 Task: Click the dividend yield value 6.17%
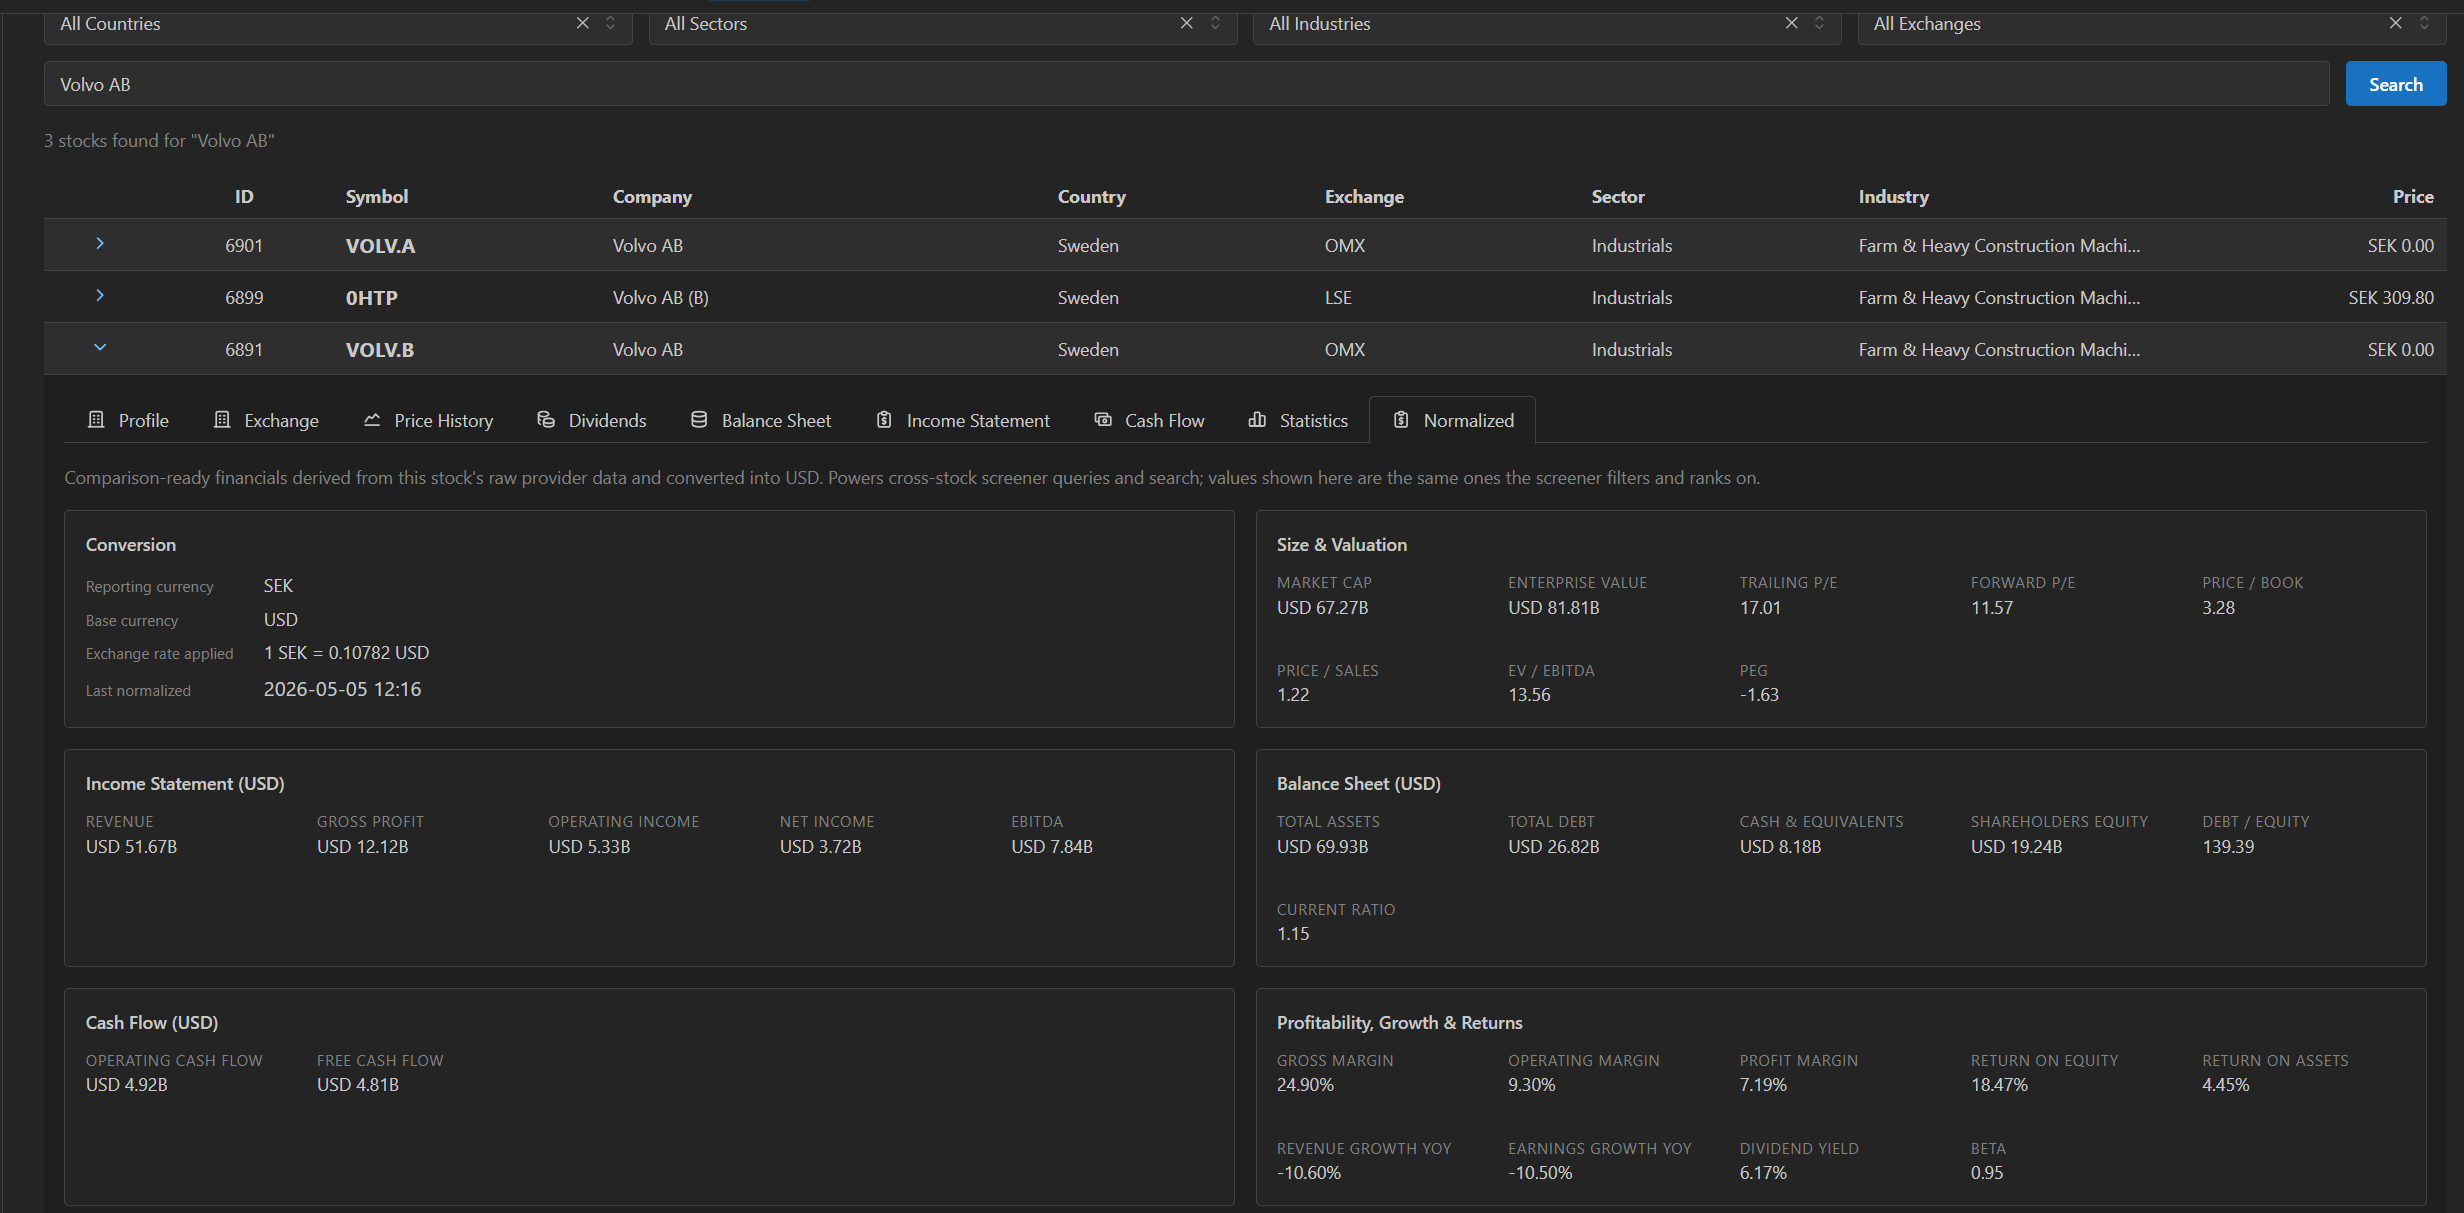(x=1762, y=1173)
